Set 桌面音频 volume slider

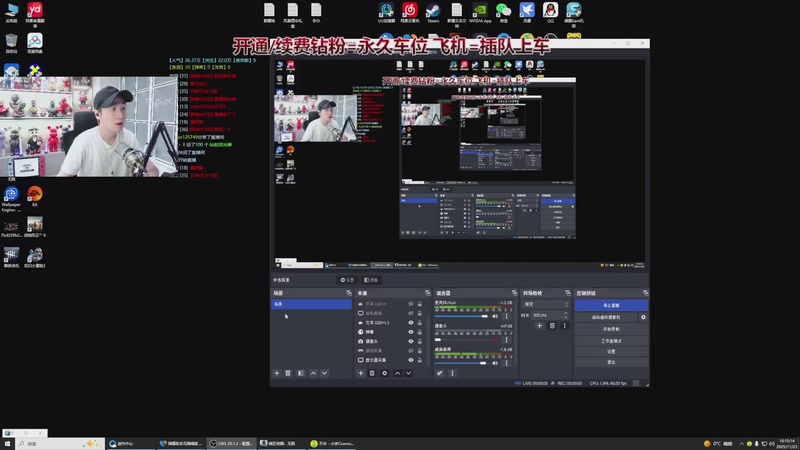(461, 363)
